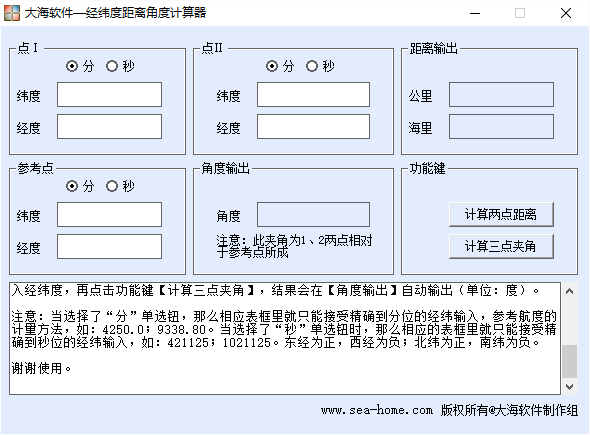Click the app icon in the title bar
The image size is (590, 435).
coord(12,13)
